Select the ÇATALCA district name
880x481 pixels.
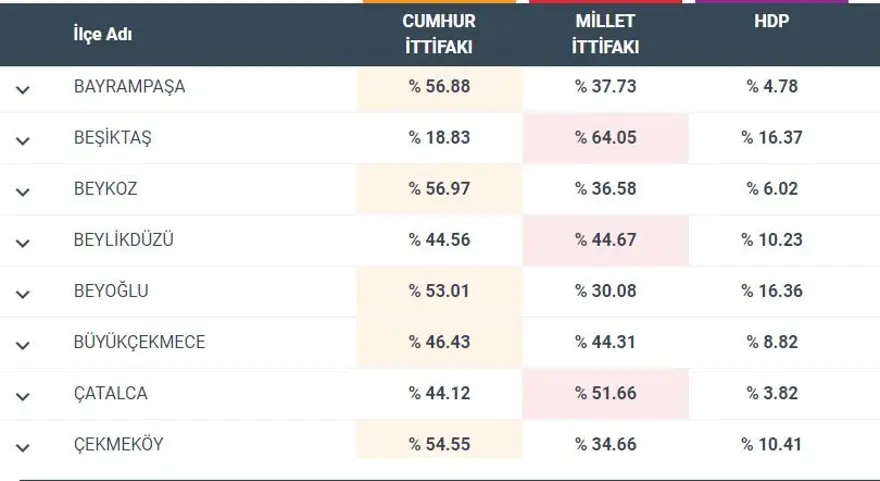(x=110, y=394)
